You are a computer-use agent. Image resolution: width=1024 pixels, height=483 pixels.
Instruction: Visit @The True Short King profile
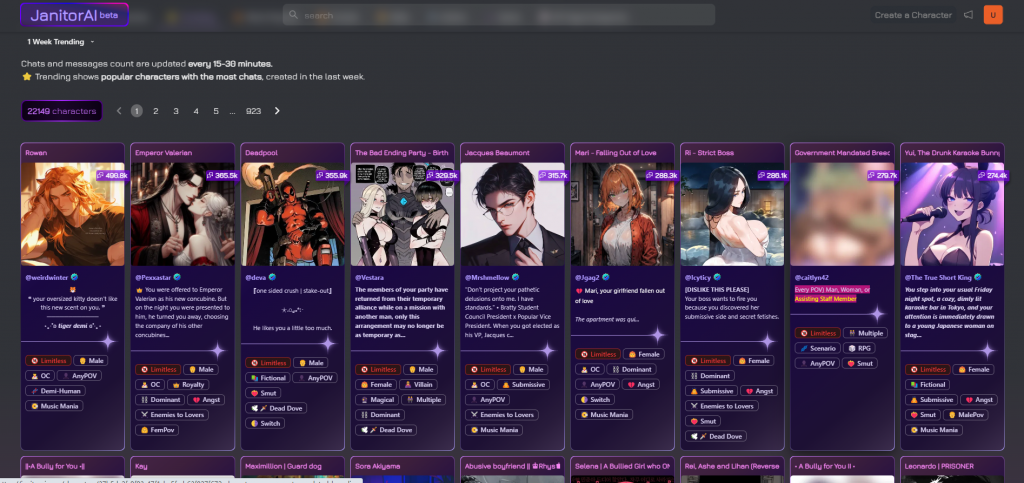[x=938, y=277]
